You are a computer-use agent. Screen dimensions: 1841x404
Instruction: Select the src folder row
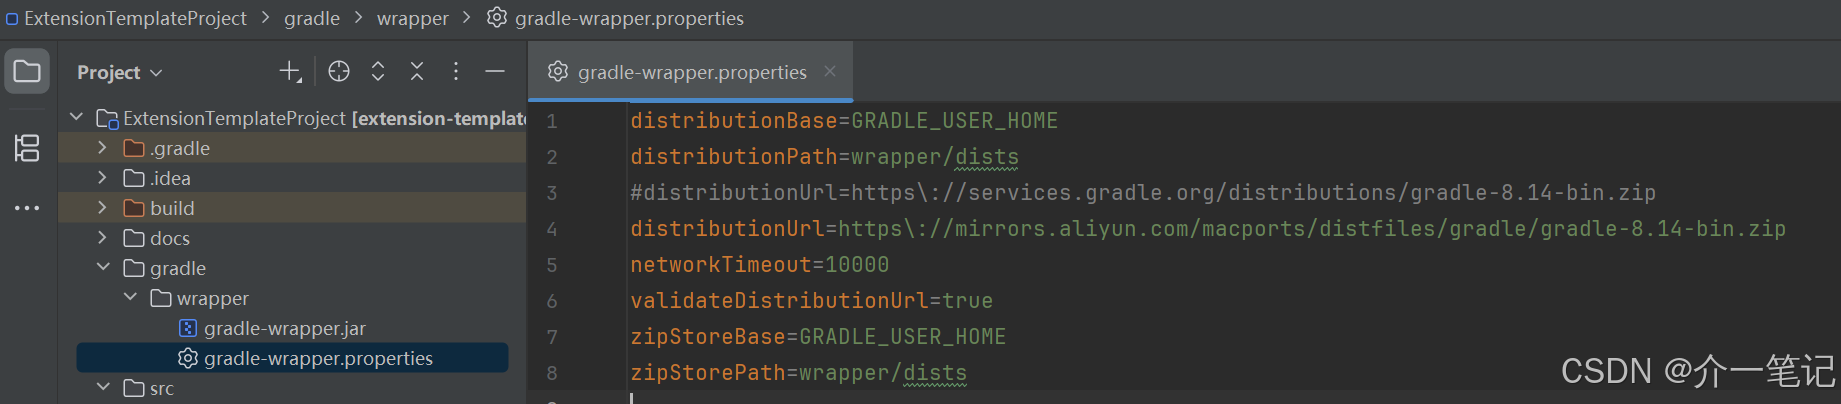[292, 388]
